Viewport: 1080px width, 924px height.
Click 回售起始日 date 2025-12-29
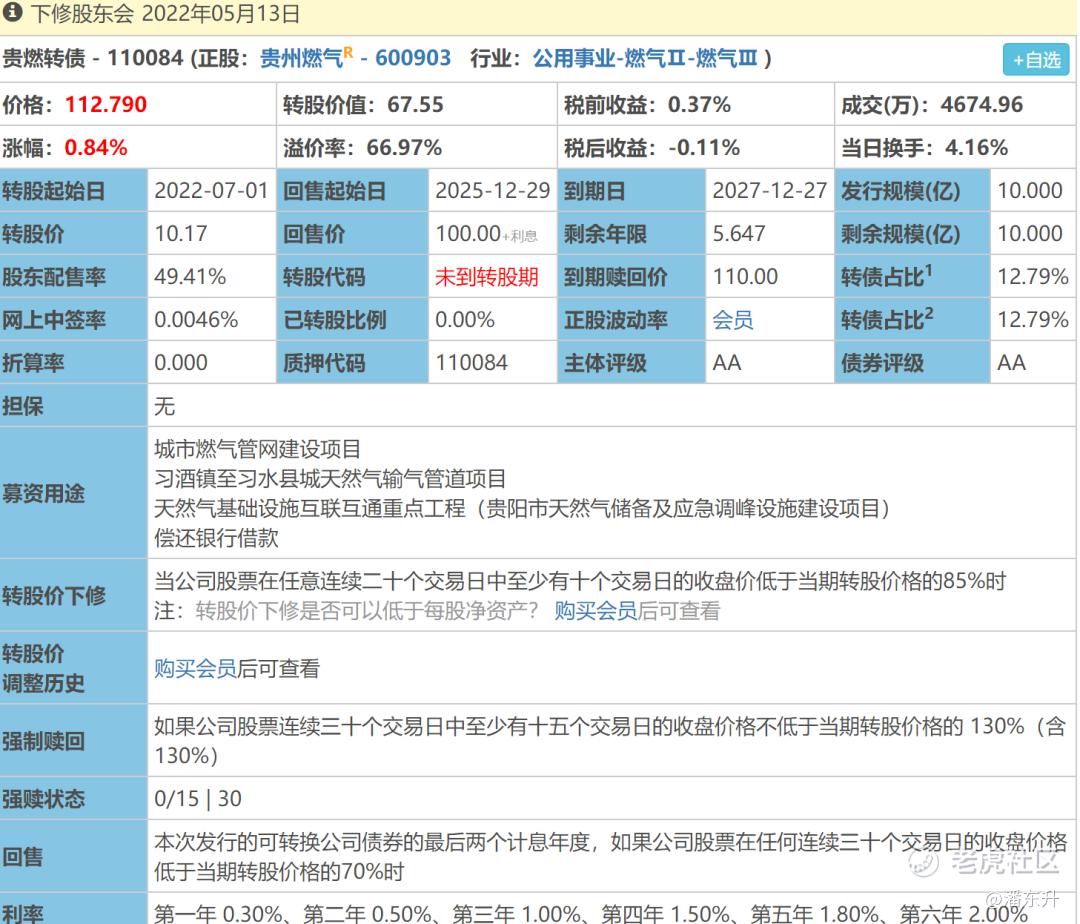pos(492,191)
